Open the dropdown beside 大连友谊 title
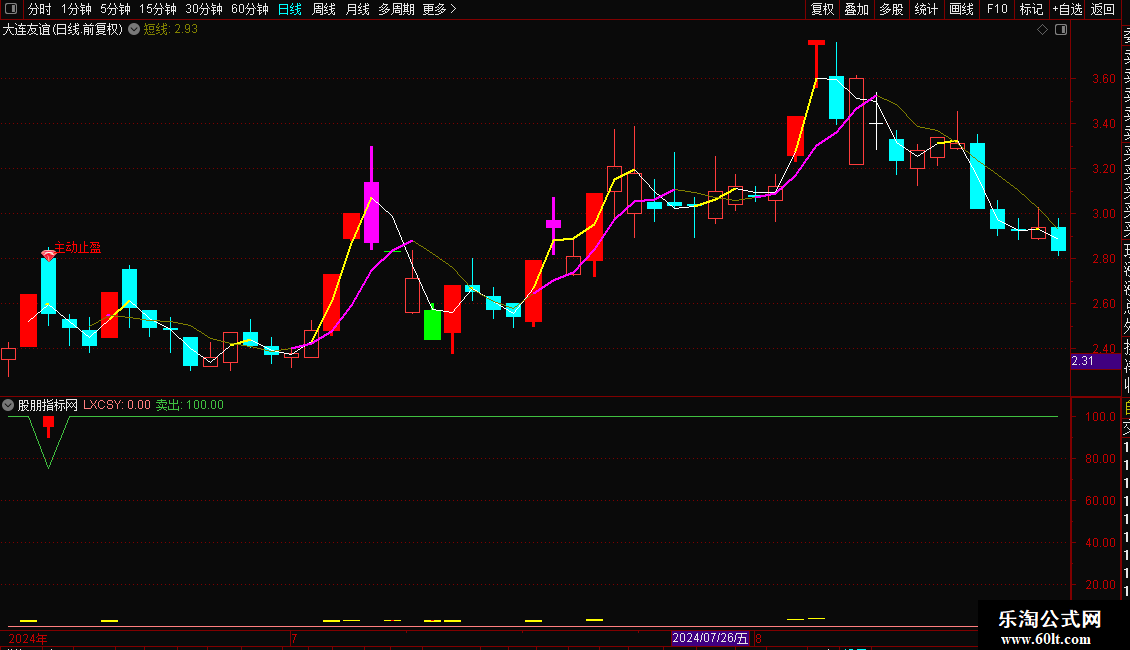Screen dimensions: 1130x650 134,30
